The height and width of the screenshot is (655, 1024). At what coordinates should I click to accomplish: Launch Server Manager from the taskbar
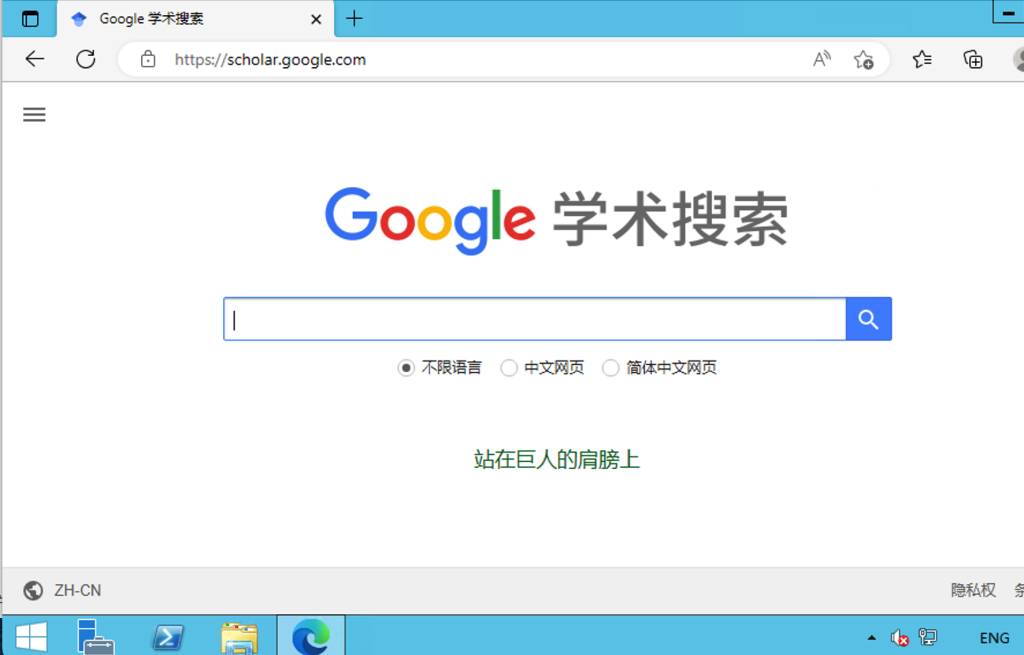(x=95, y=636)
